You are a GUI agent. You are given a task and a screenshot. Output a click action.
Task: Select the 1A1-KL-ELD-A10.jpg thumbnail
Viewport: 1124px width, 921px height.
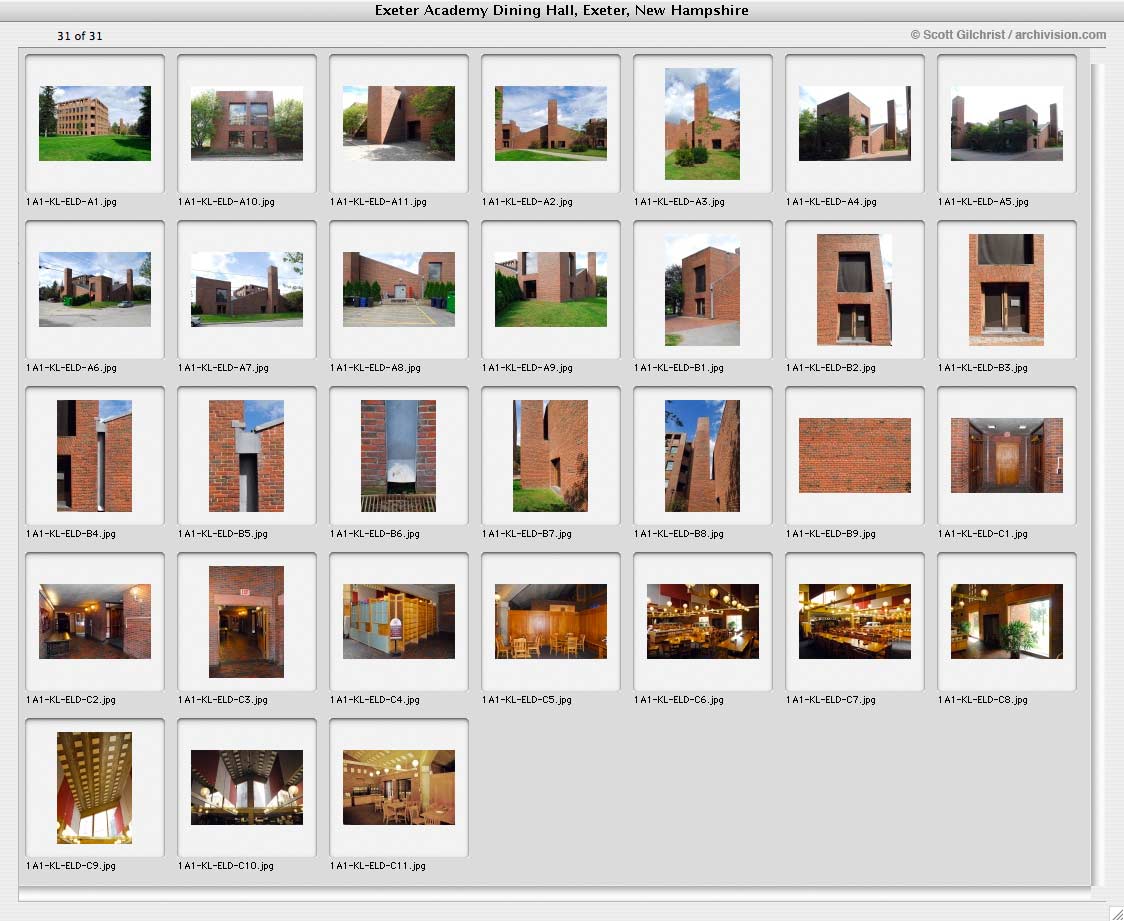[247, 123]
